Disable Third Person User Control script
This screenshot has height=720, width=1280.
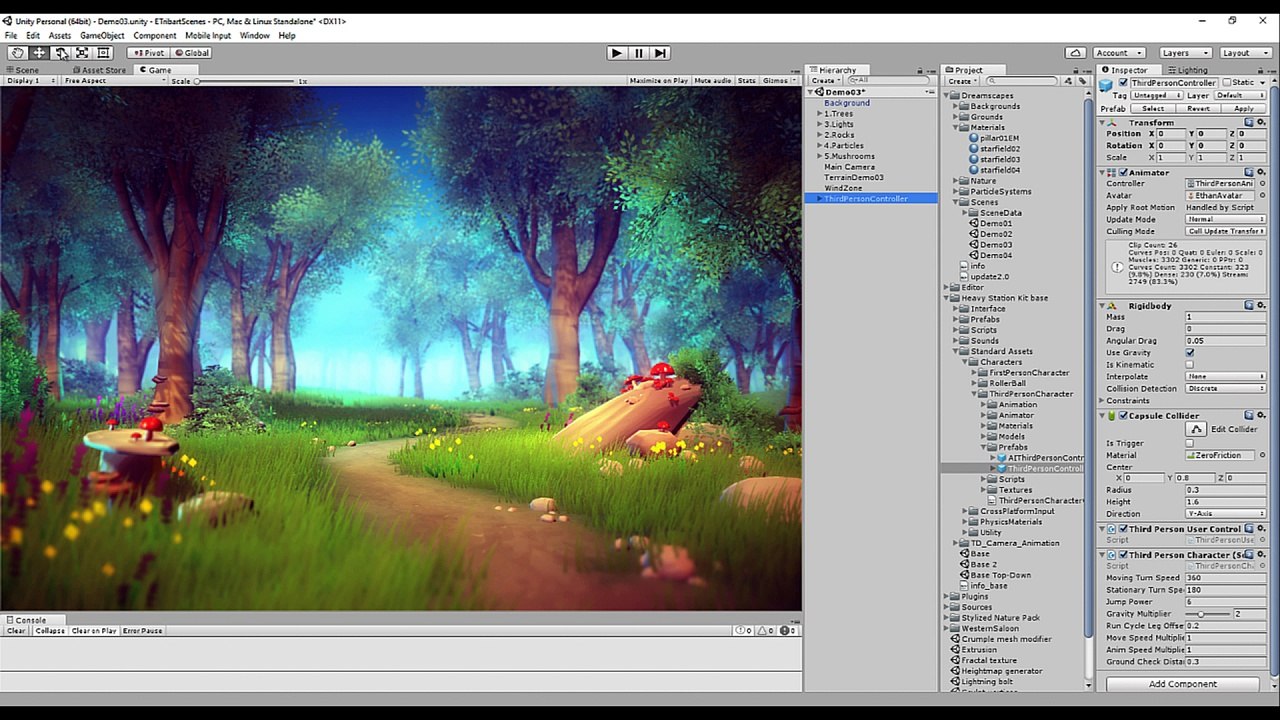[1123, 529]
